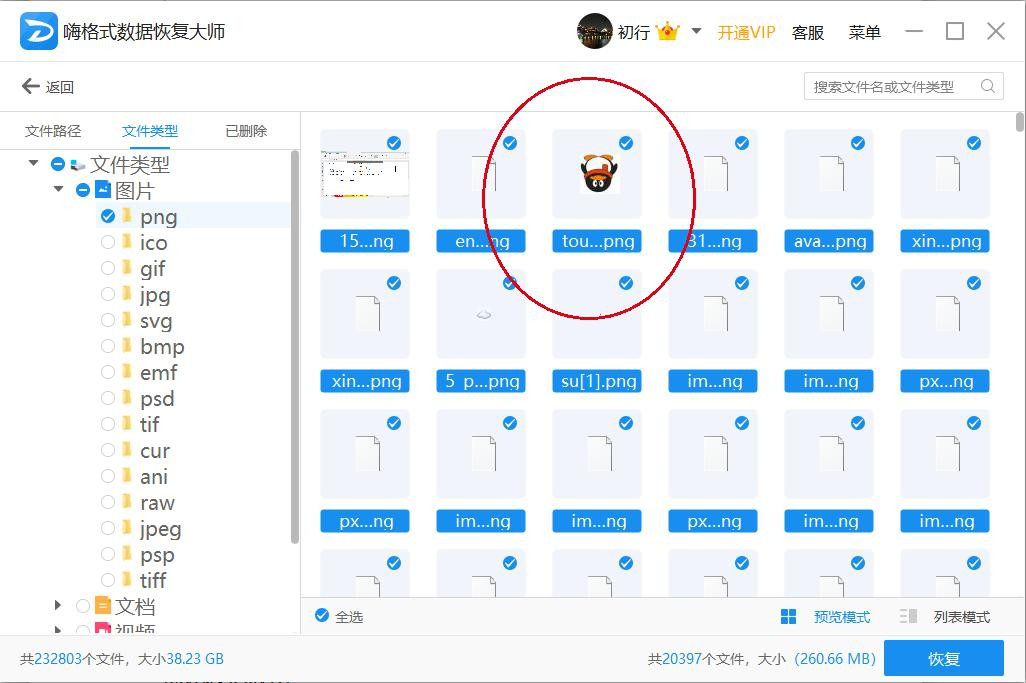
Task: Switch to 文件路径 tab
Action: pyautogui.click(x=53, y=131)
